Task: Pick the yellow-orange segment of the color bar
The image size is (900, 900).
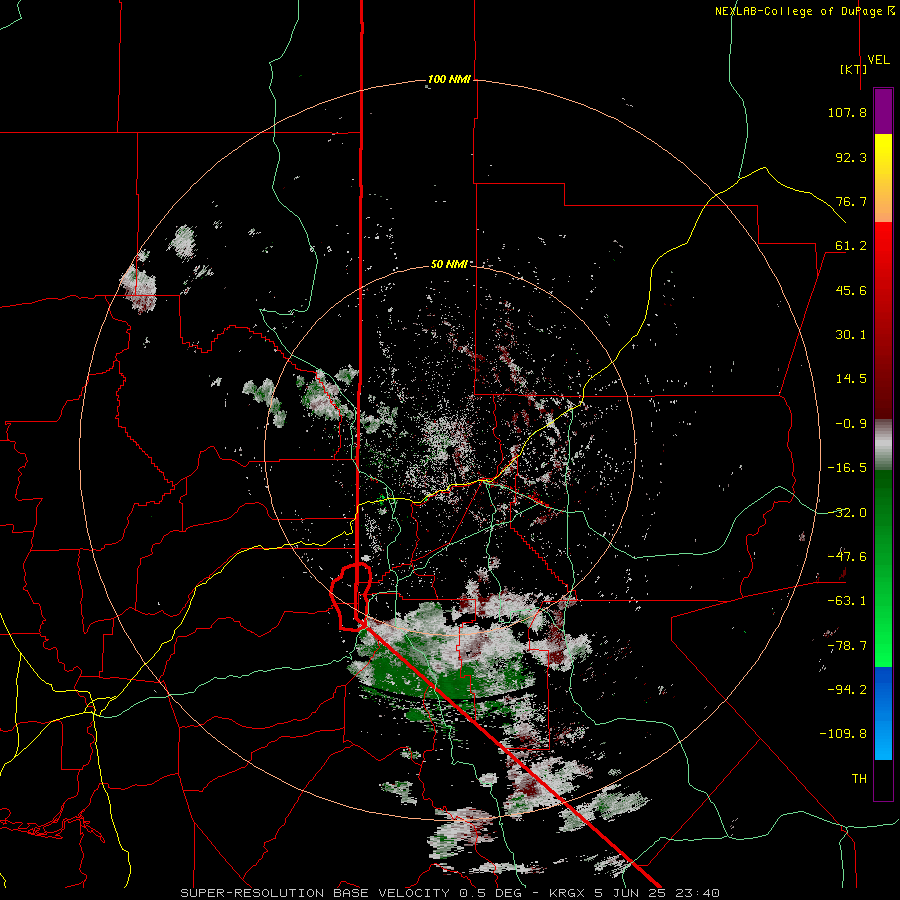Action: tap(883, 178)
